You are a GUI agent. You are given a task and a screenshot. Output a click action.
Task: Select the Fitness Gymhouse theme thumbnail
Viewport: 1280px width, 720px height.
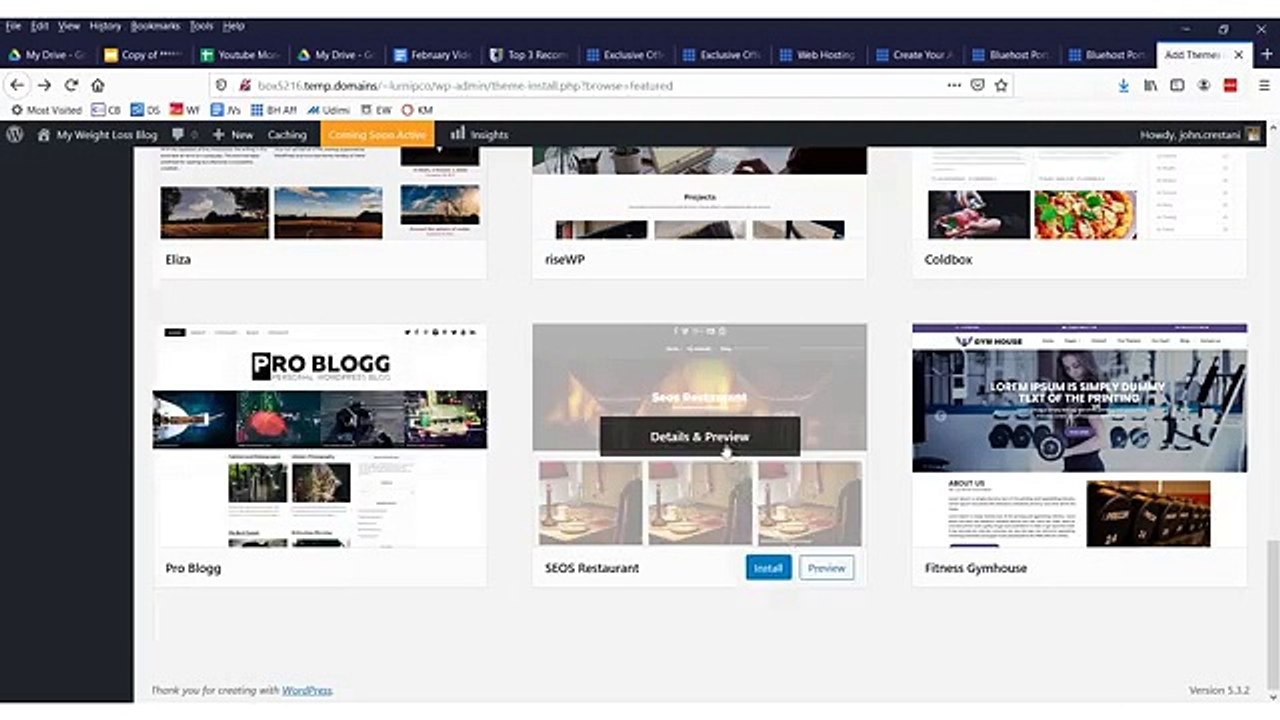click(1079, 436)
